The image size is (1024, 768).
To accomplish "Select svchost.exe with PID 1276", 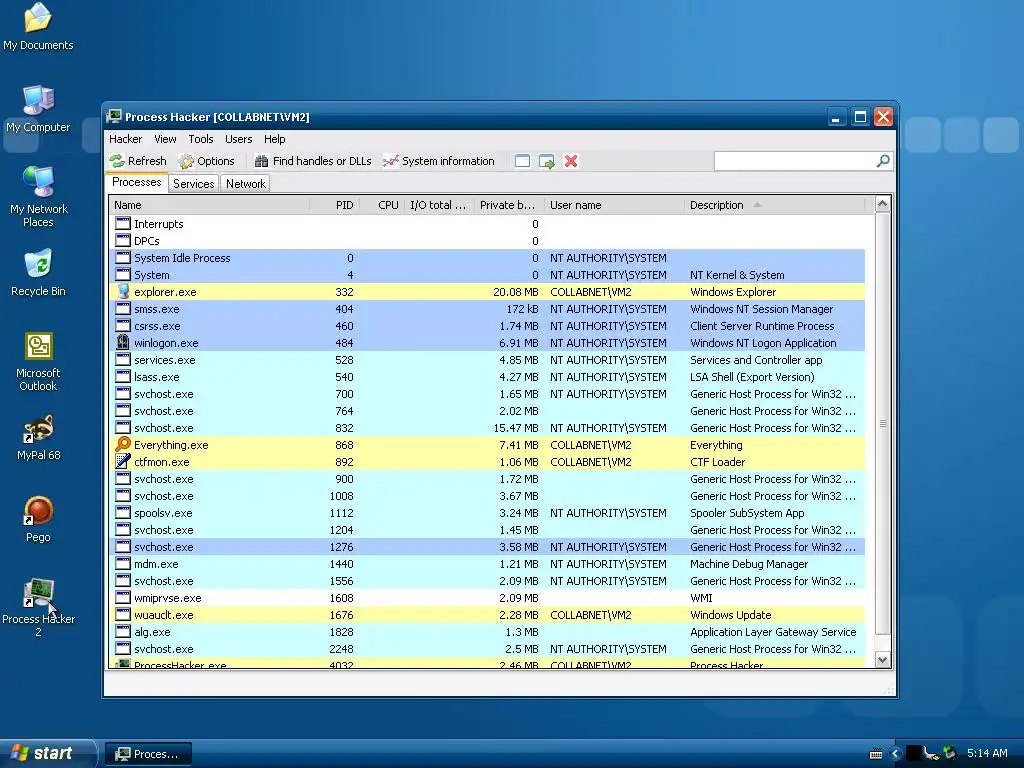I will click(487, 547).
